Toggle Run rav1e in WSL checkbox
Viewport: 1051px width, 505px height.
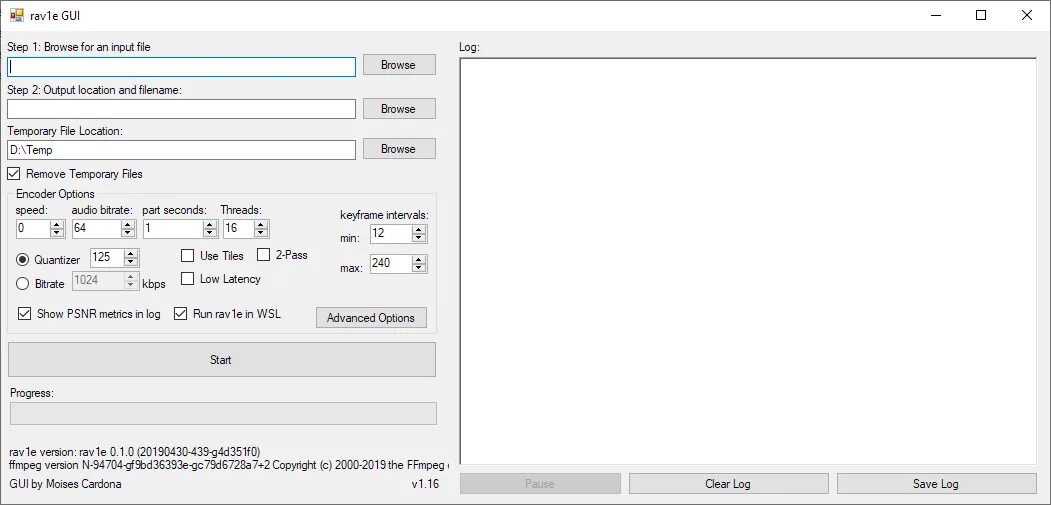[180, 313]
